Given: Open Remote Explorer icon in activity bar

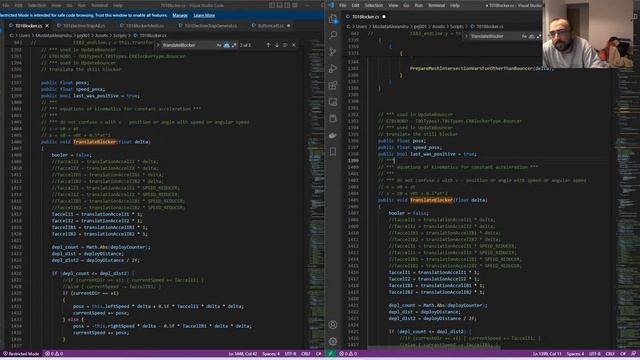Looking at the screenshot, I should tap(333, 102).
